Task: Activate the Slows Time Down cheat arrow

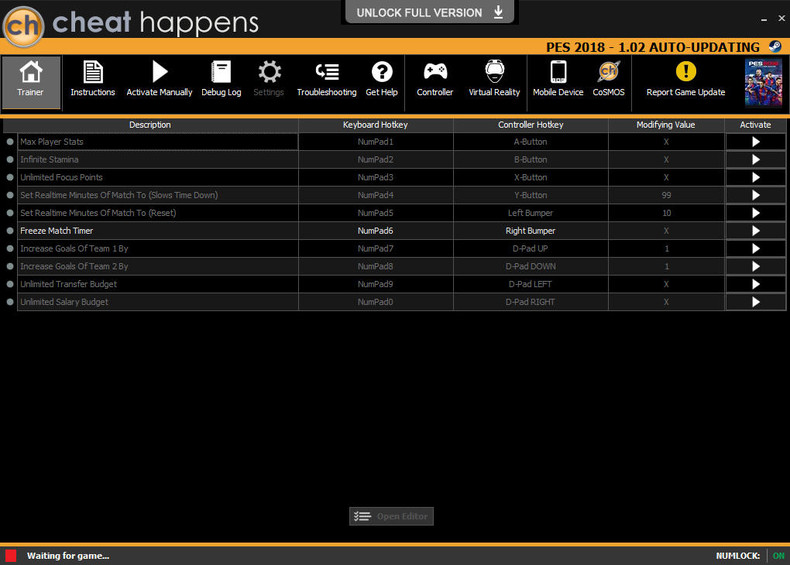Action: pyautogui.click(x=755, y=195)
